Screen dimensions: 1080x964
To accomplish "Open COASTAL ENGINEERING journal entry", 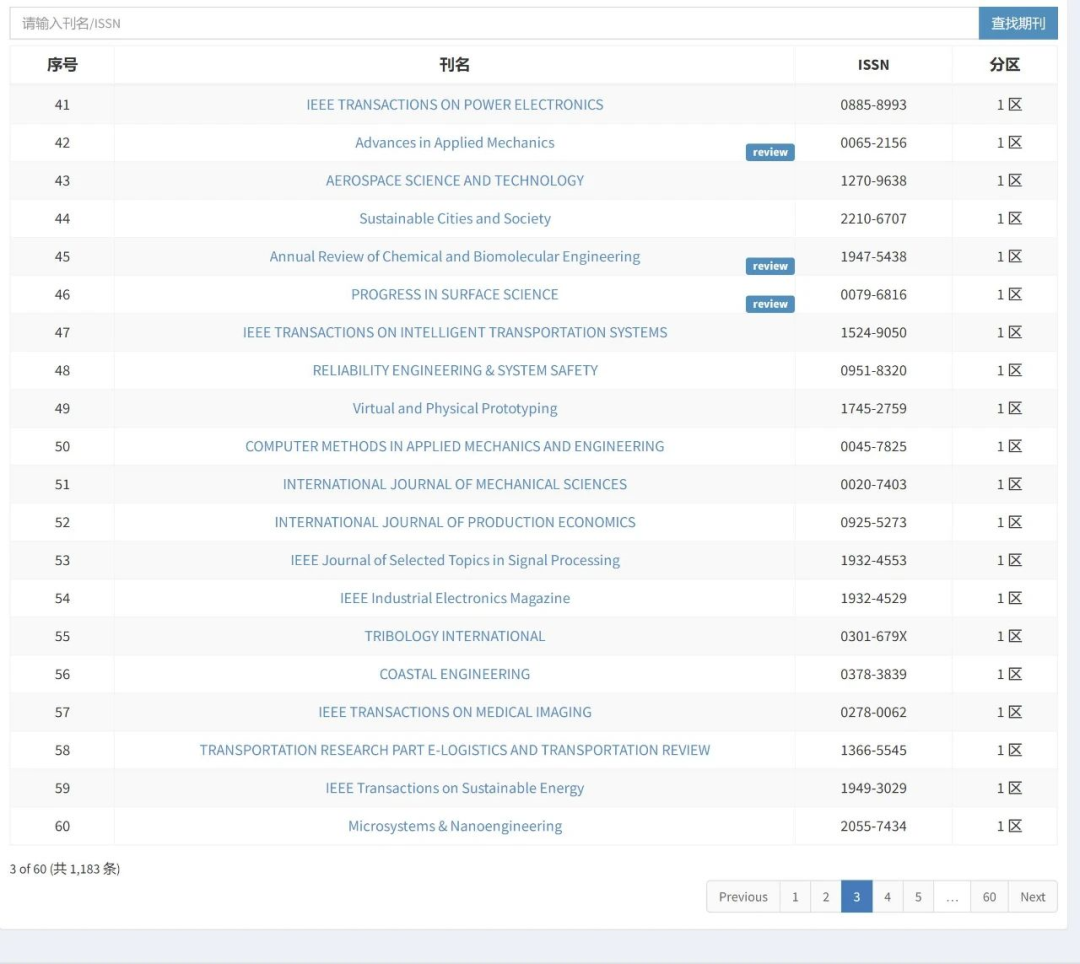I will [455, 675].
